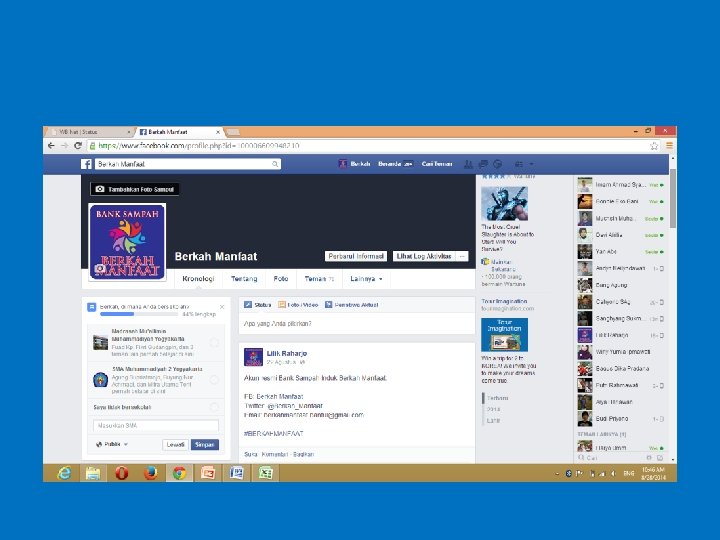Viewport: 720px width, 540px height.
Task: Switch to the Foto tab
Action: pos(281,279)
